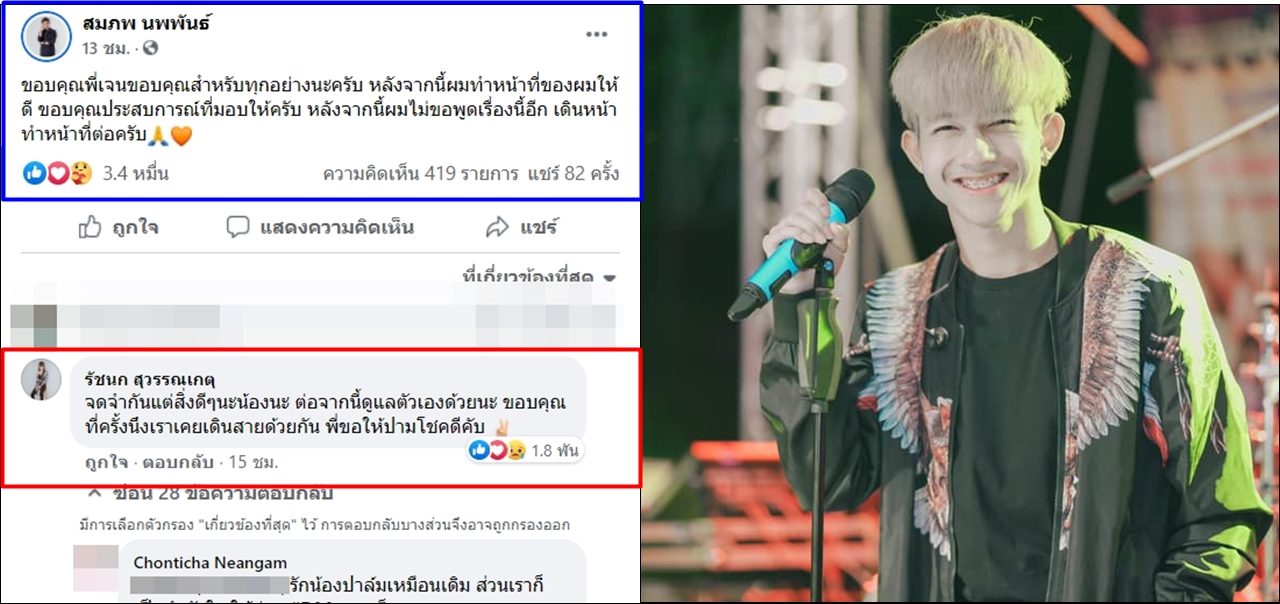Viewport: 1280px width, 604px height.
Task: View the 419 comments count
Action: (x=416, y=173)
